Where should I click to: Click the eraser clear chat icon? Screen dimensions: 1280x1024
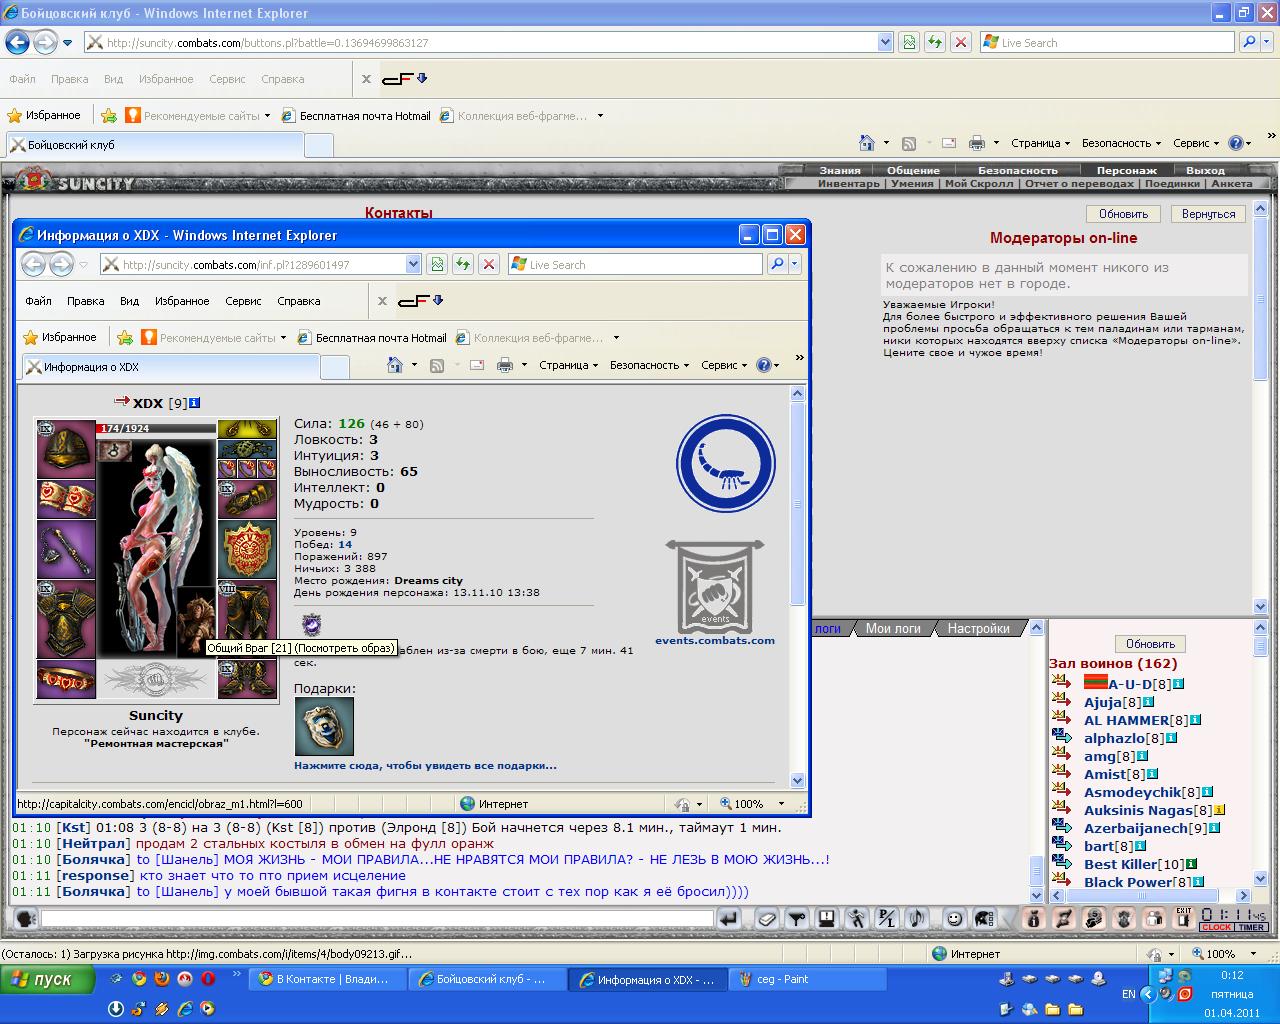tap(766, 918)
